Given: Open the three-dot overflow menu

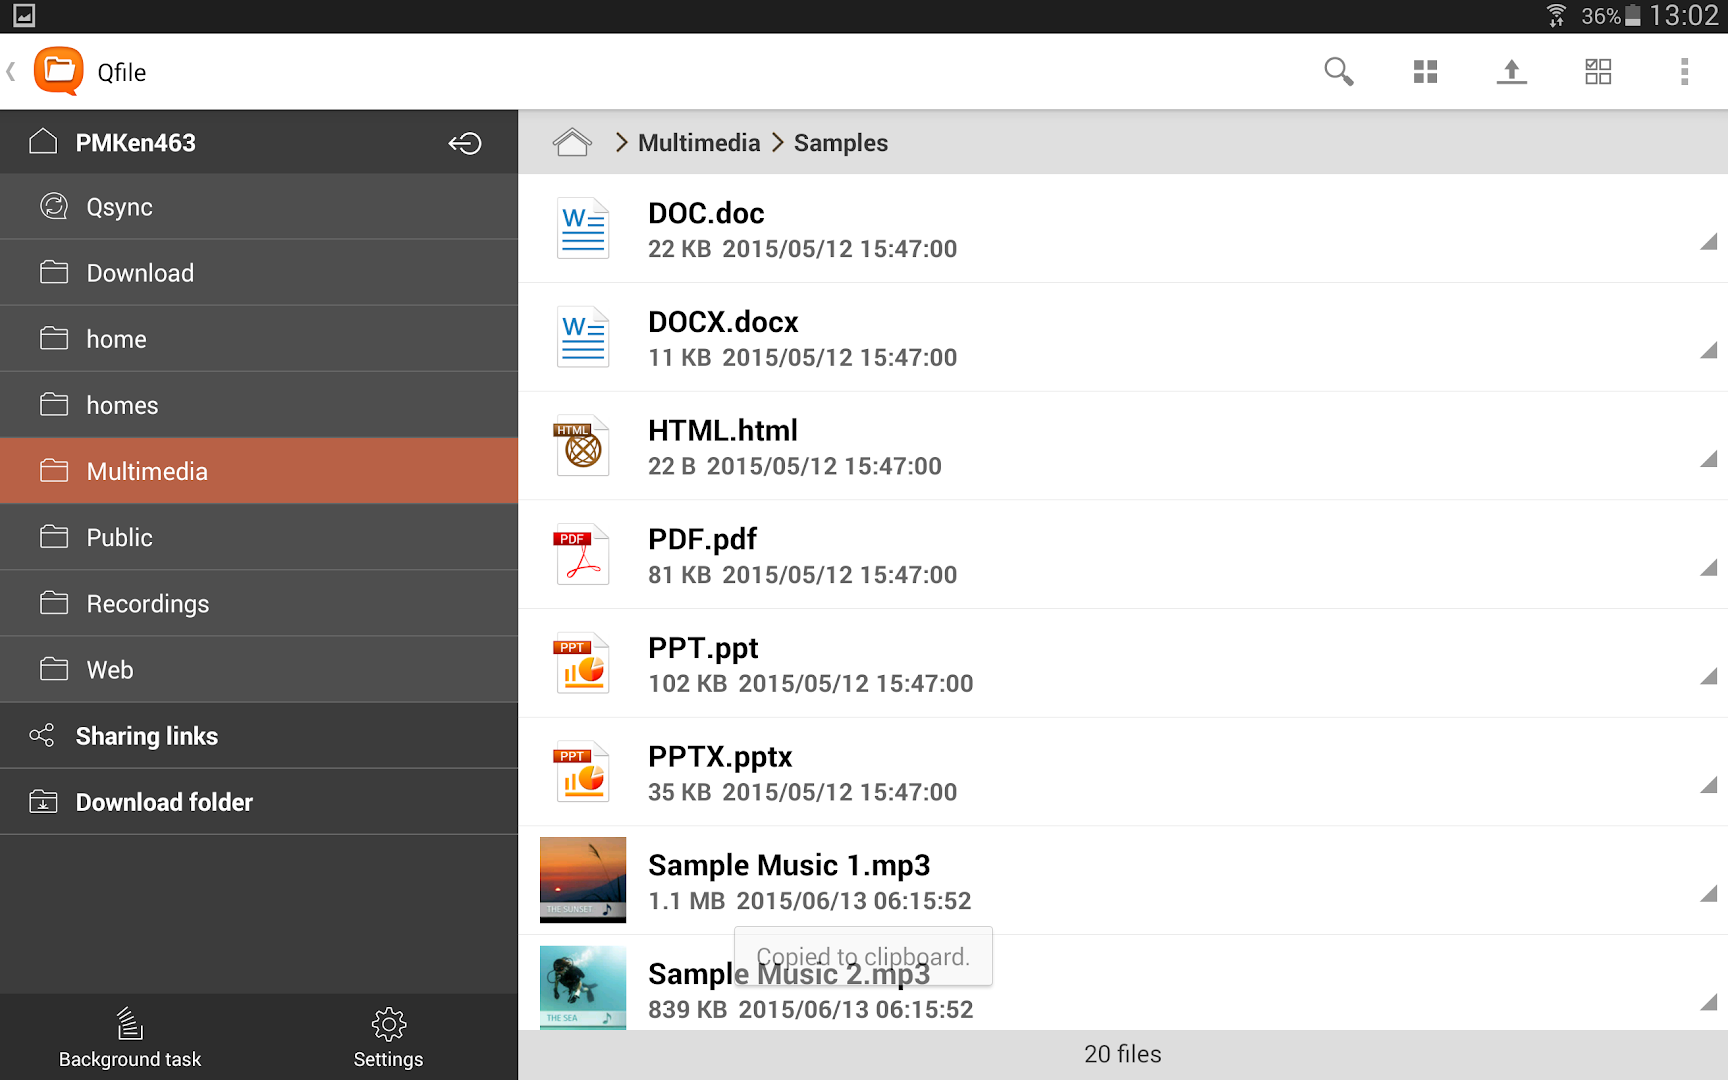Looking at the screenshot, I should (1684, 72).
